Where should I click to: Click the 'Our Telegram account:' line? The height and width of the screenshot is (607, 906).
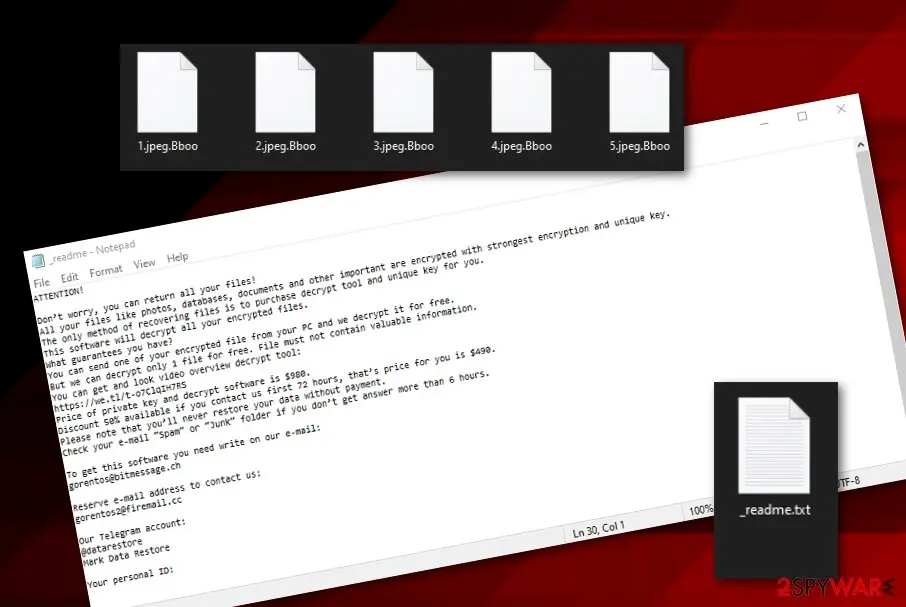point(132,531)
